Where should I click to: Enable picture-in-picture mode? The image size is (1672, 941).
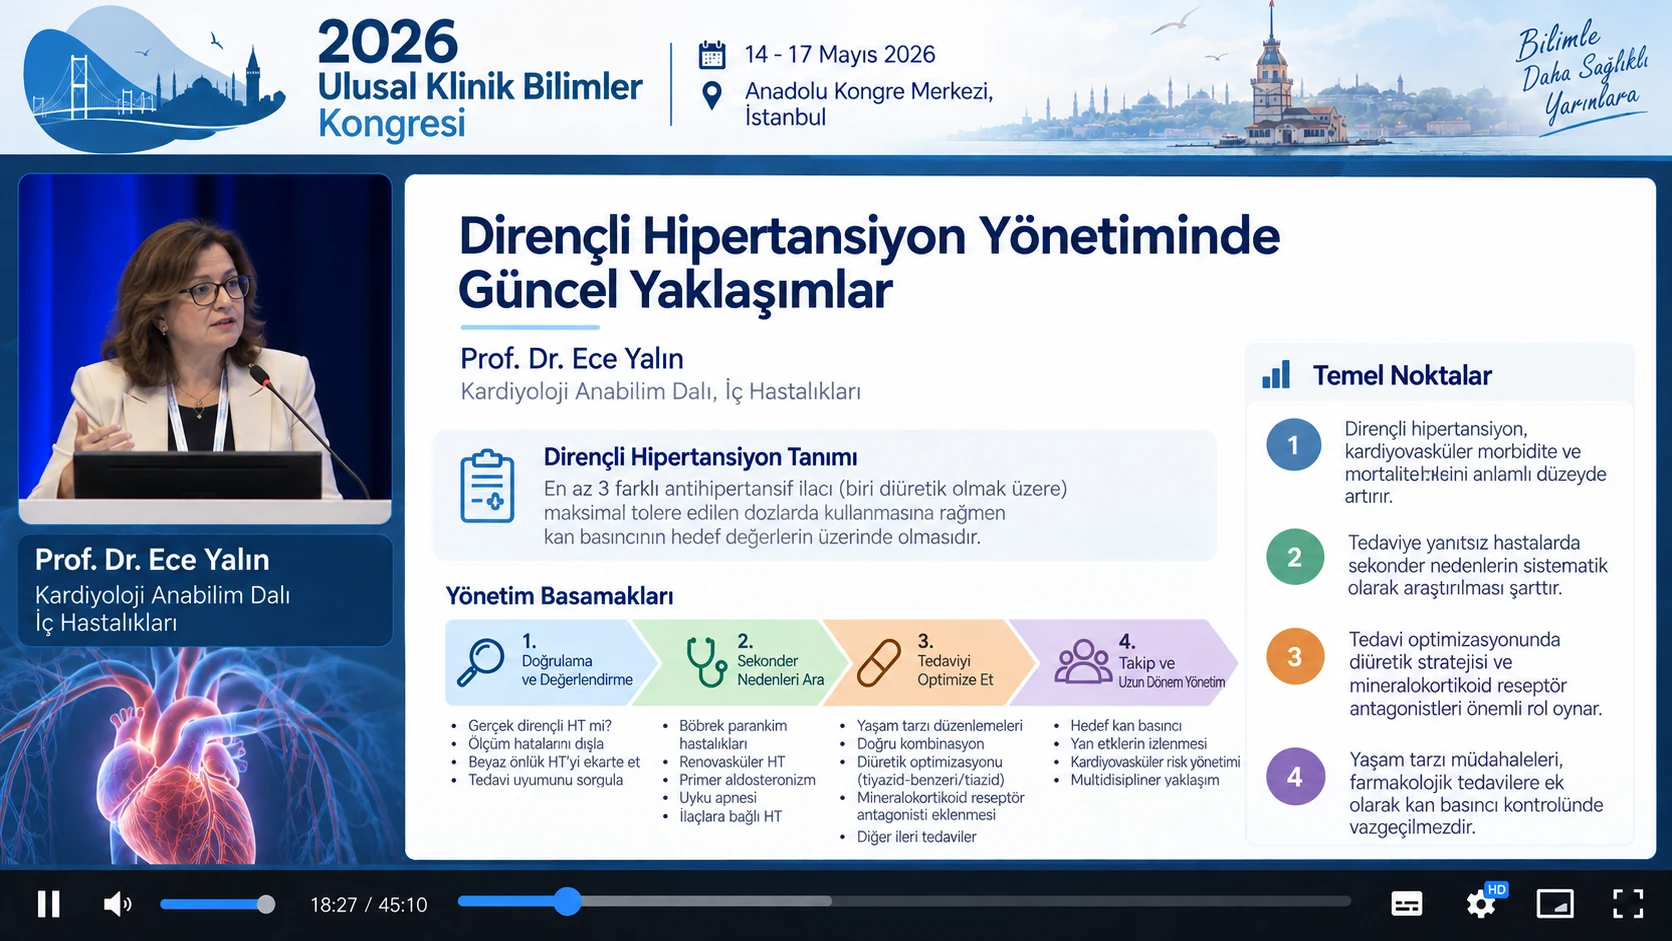pyautogui.click(x=1555, y=904)
